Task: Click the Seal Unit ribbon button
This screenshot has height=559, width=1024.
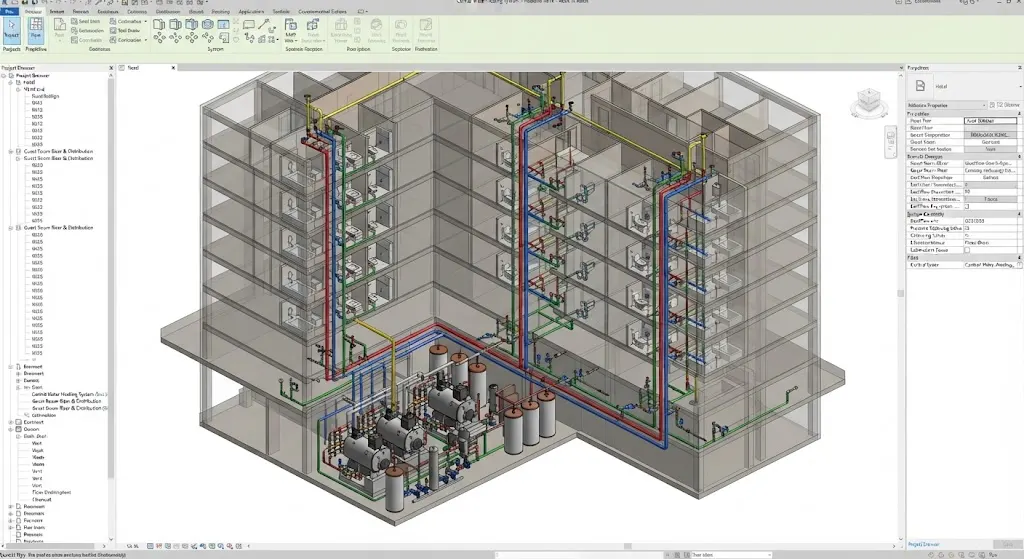Action: tap(85, 22)
